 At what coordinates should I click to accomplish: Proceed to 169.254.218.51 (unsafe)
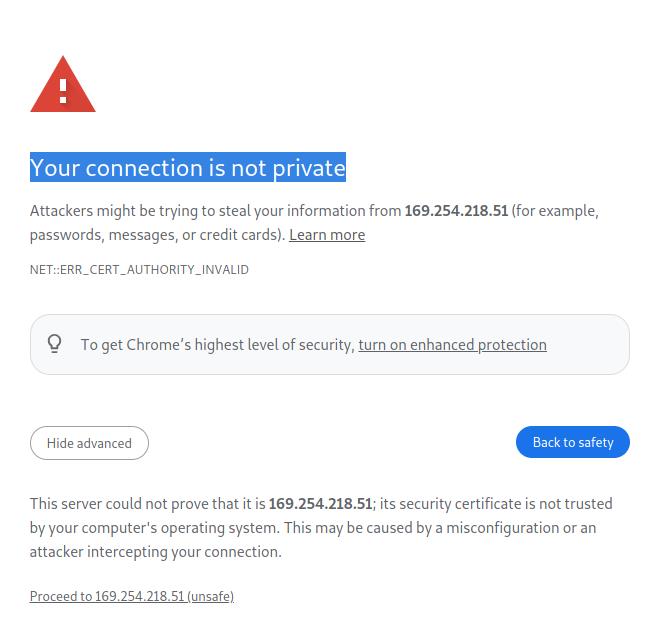click(132, 596)
